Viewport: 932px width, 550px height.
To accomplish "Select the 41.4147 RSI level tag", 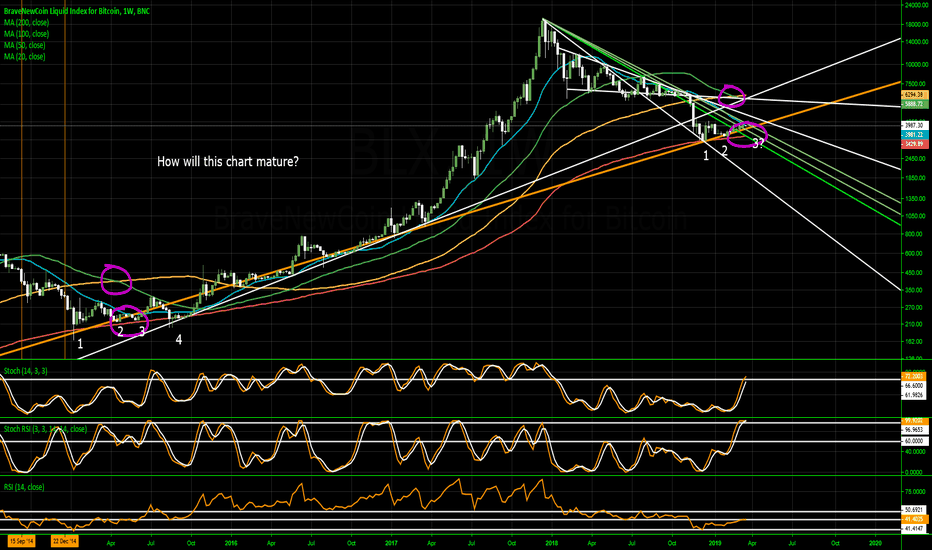I will (x=916, y=529).
